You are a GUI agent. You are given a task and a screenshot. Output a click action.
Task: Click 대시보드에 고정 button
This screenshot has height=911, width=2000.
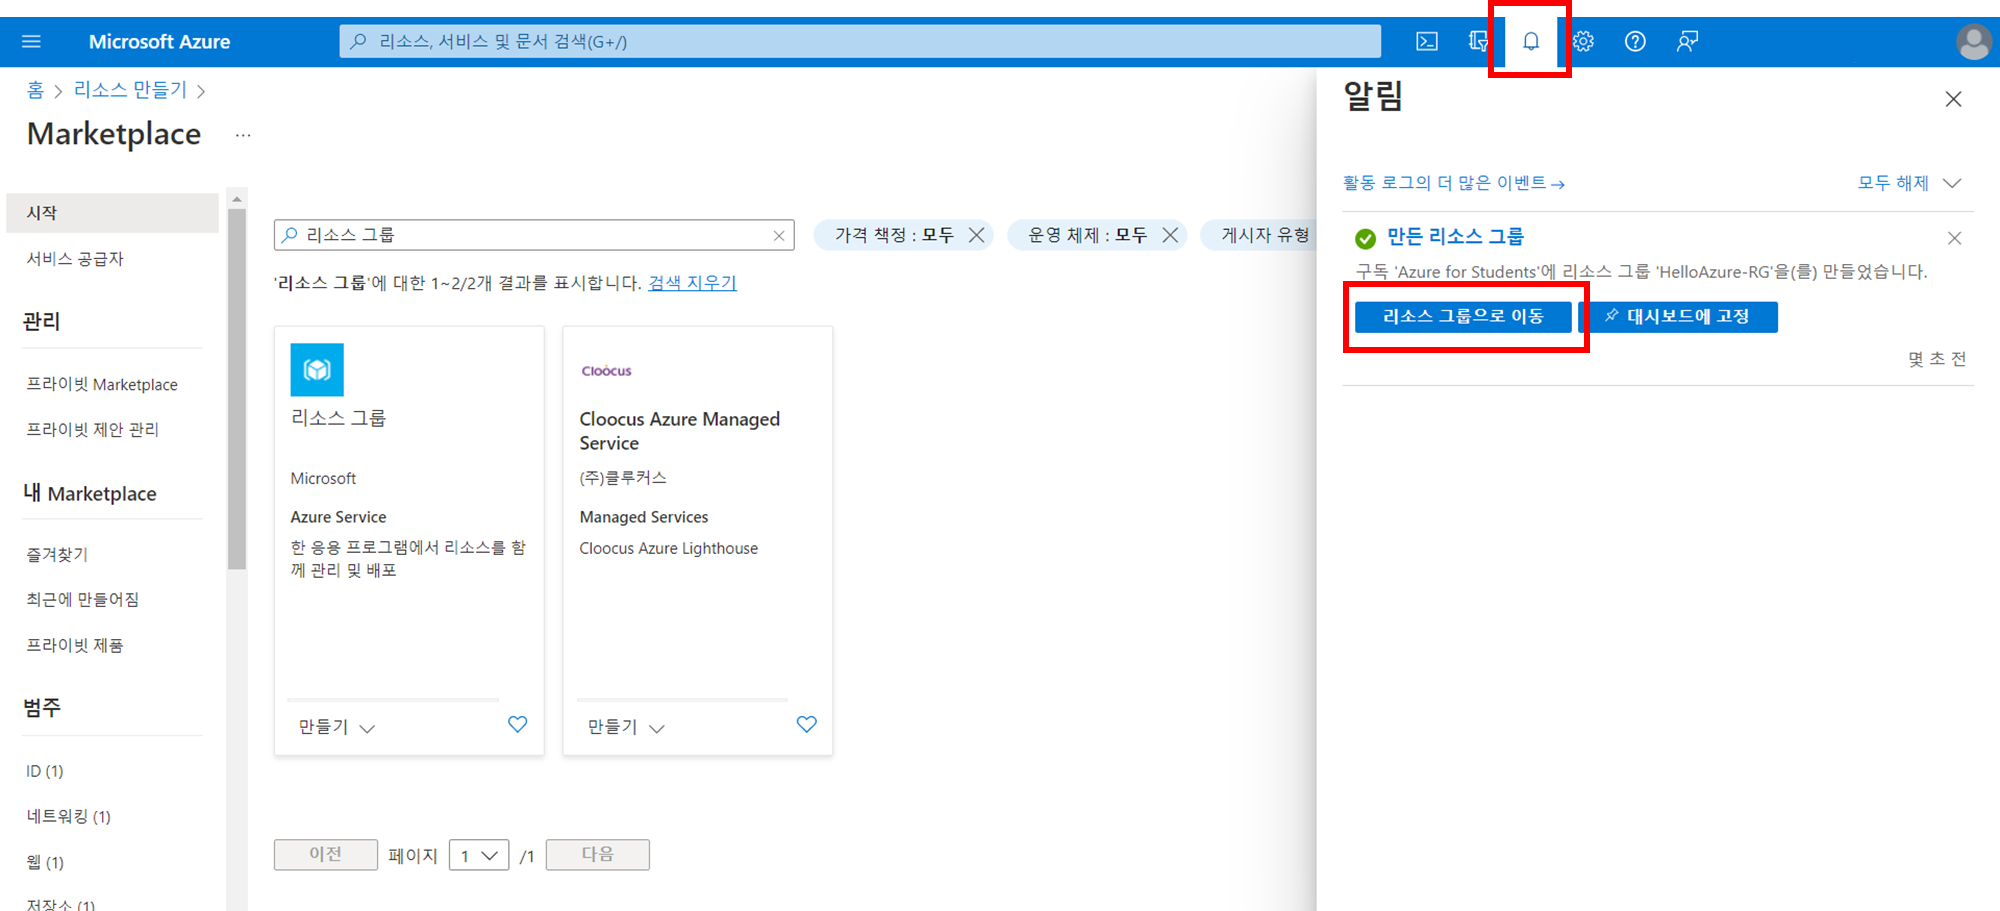[x=1678, y=317]
